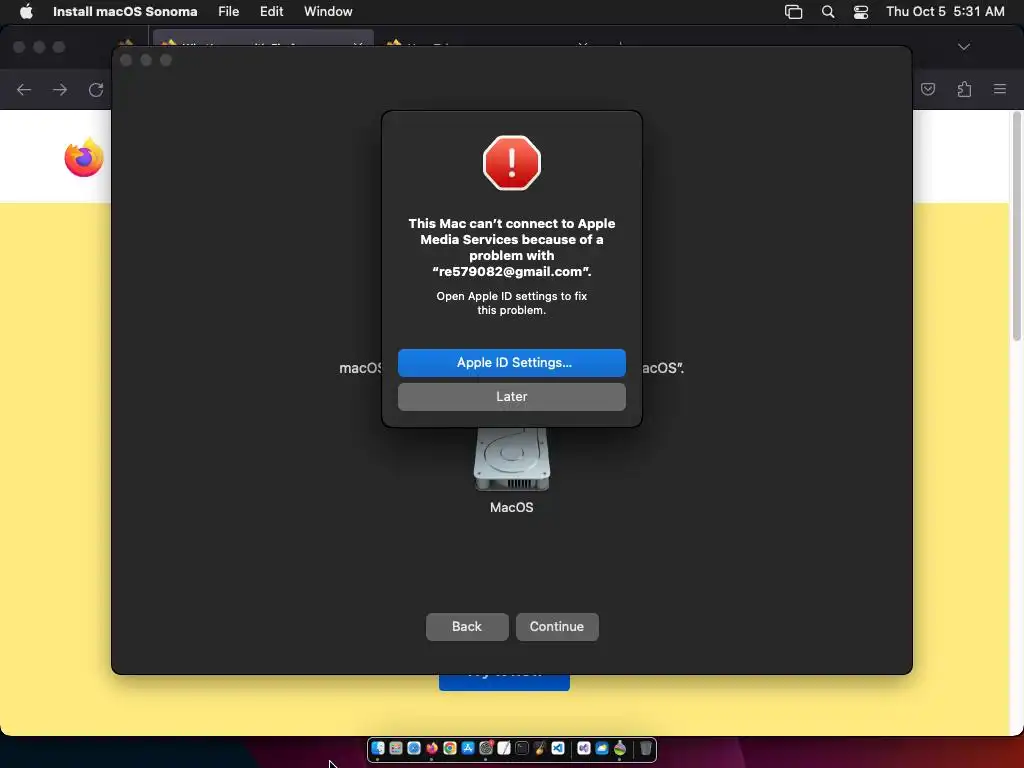The height and width of the screenshot is (768, 1024).
Task: Open Control Center in menu bar
Action: [861, 12]
